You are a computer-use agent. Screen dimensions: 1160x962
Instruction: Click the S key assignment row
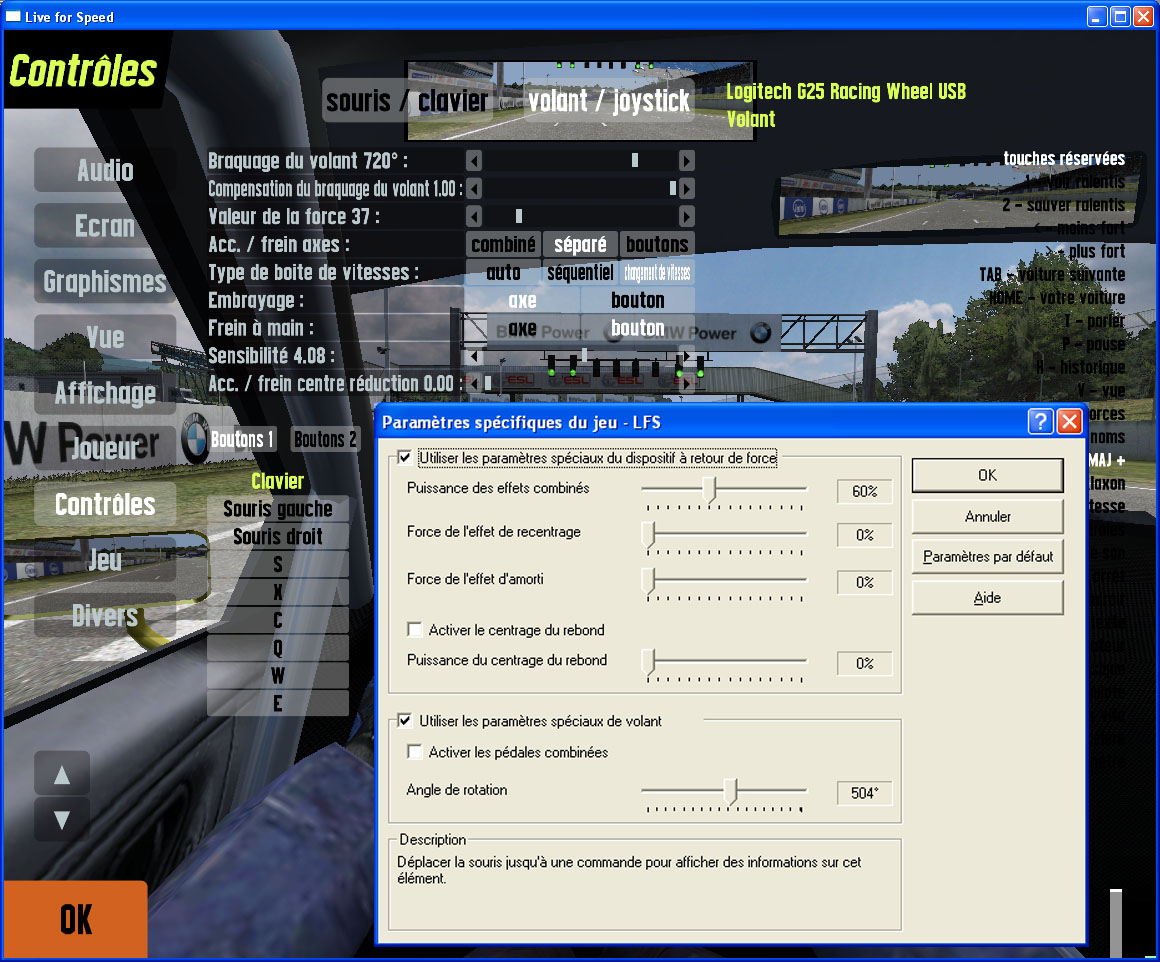pyautogui.click(x=277, y=565)
